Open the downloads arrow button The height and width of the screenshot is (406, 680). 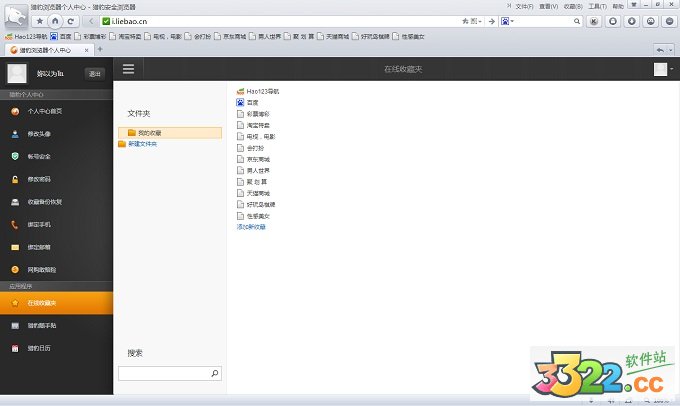pos(631,21)
